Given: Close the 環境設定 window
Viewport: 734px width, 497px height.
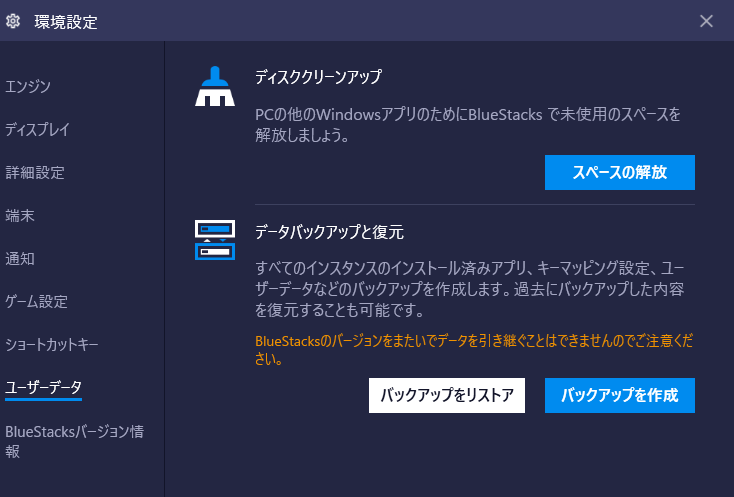Looking at the screenshot, I should 706,21.
